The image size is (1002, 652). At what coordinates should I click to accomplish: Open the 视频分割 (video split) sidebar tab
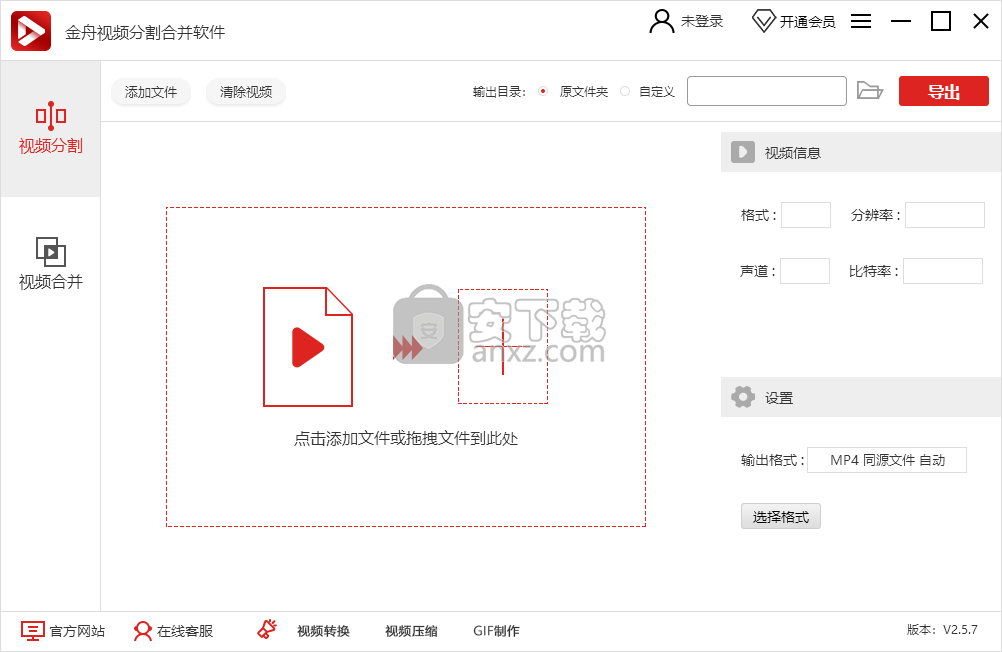pos(50,128)
